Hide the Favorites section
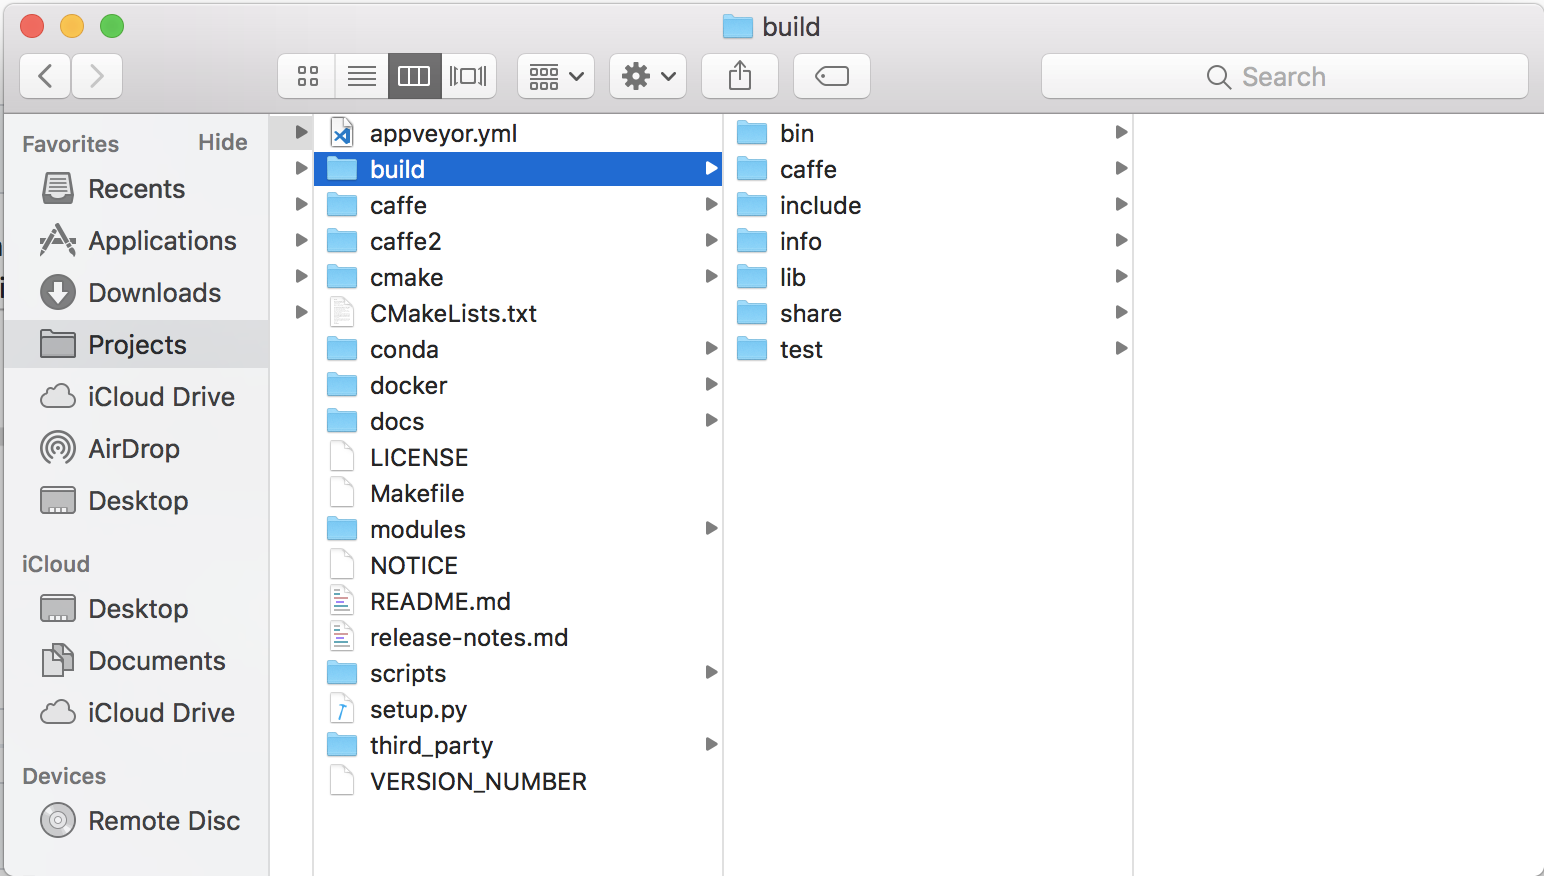 (x=222, y=142)
